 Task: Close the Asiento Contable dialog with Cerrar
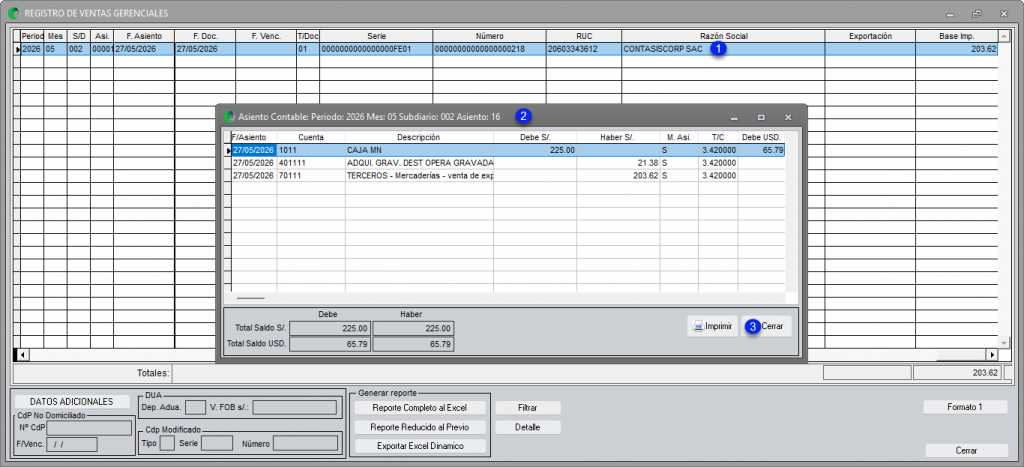pos(767,326)
